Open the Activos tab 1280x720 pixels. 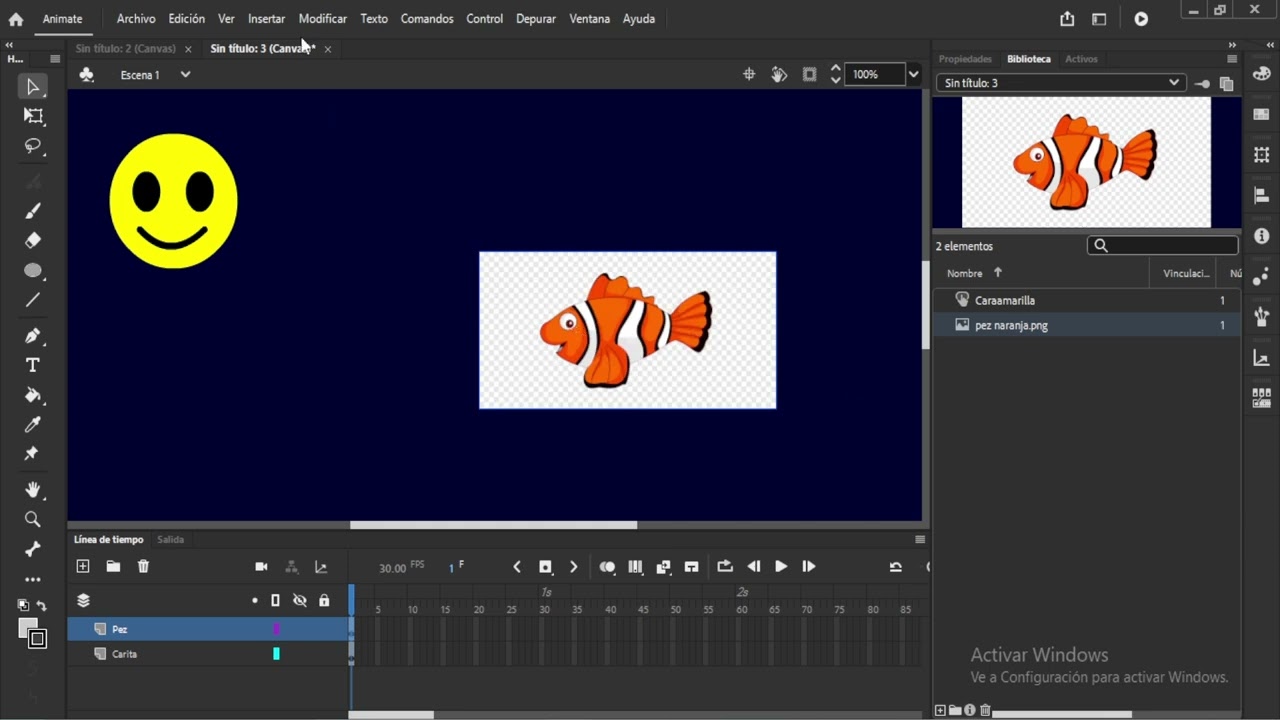pos(1081,59)
